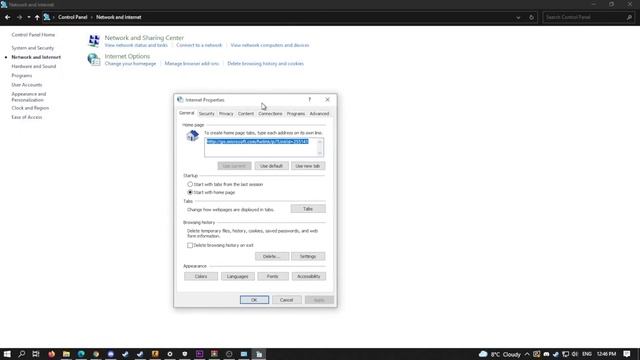Open taskbar Search
This screenshot has height=360, width=640.
click(22, 354)
